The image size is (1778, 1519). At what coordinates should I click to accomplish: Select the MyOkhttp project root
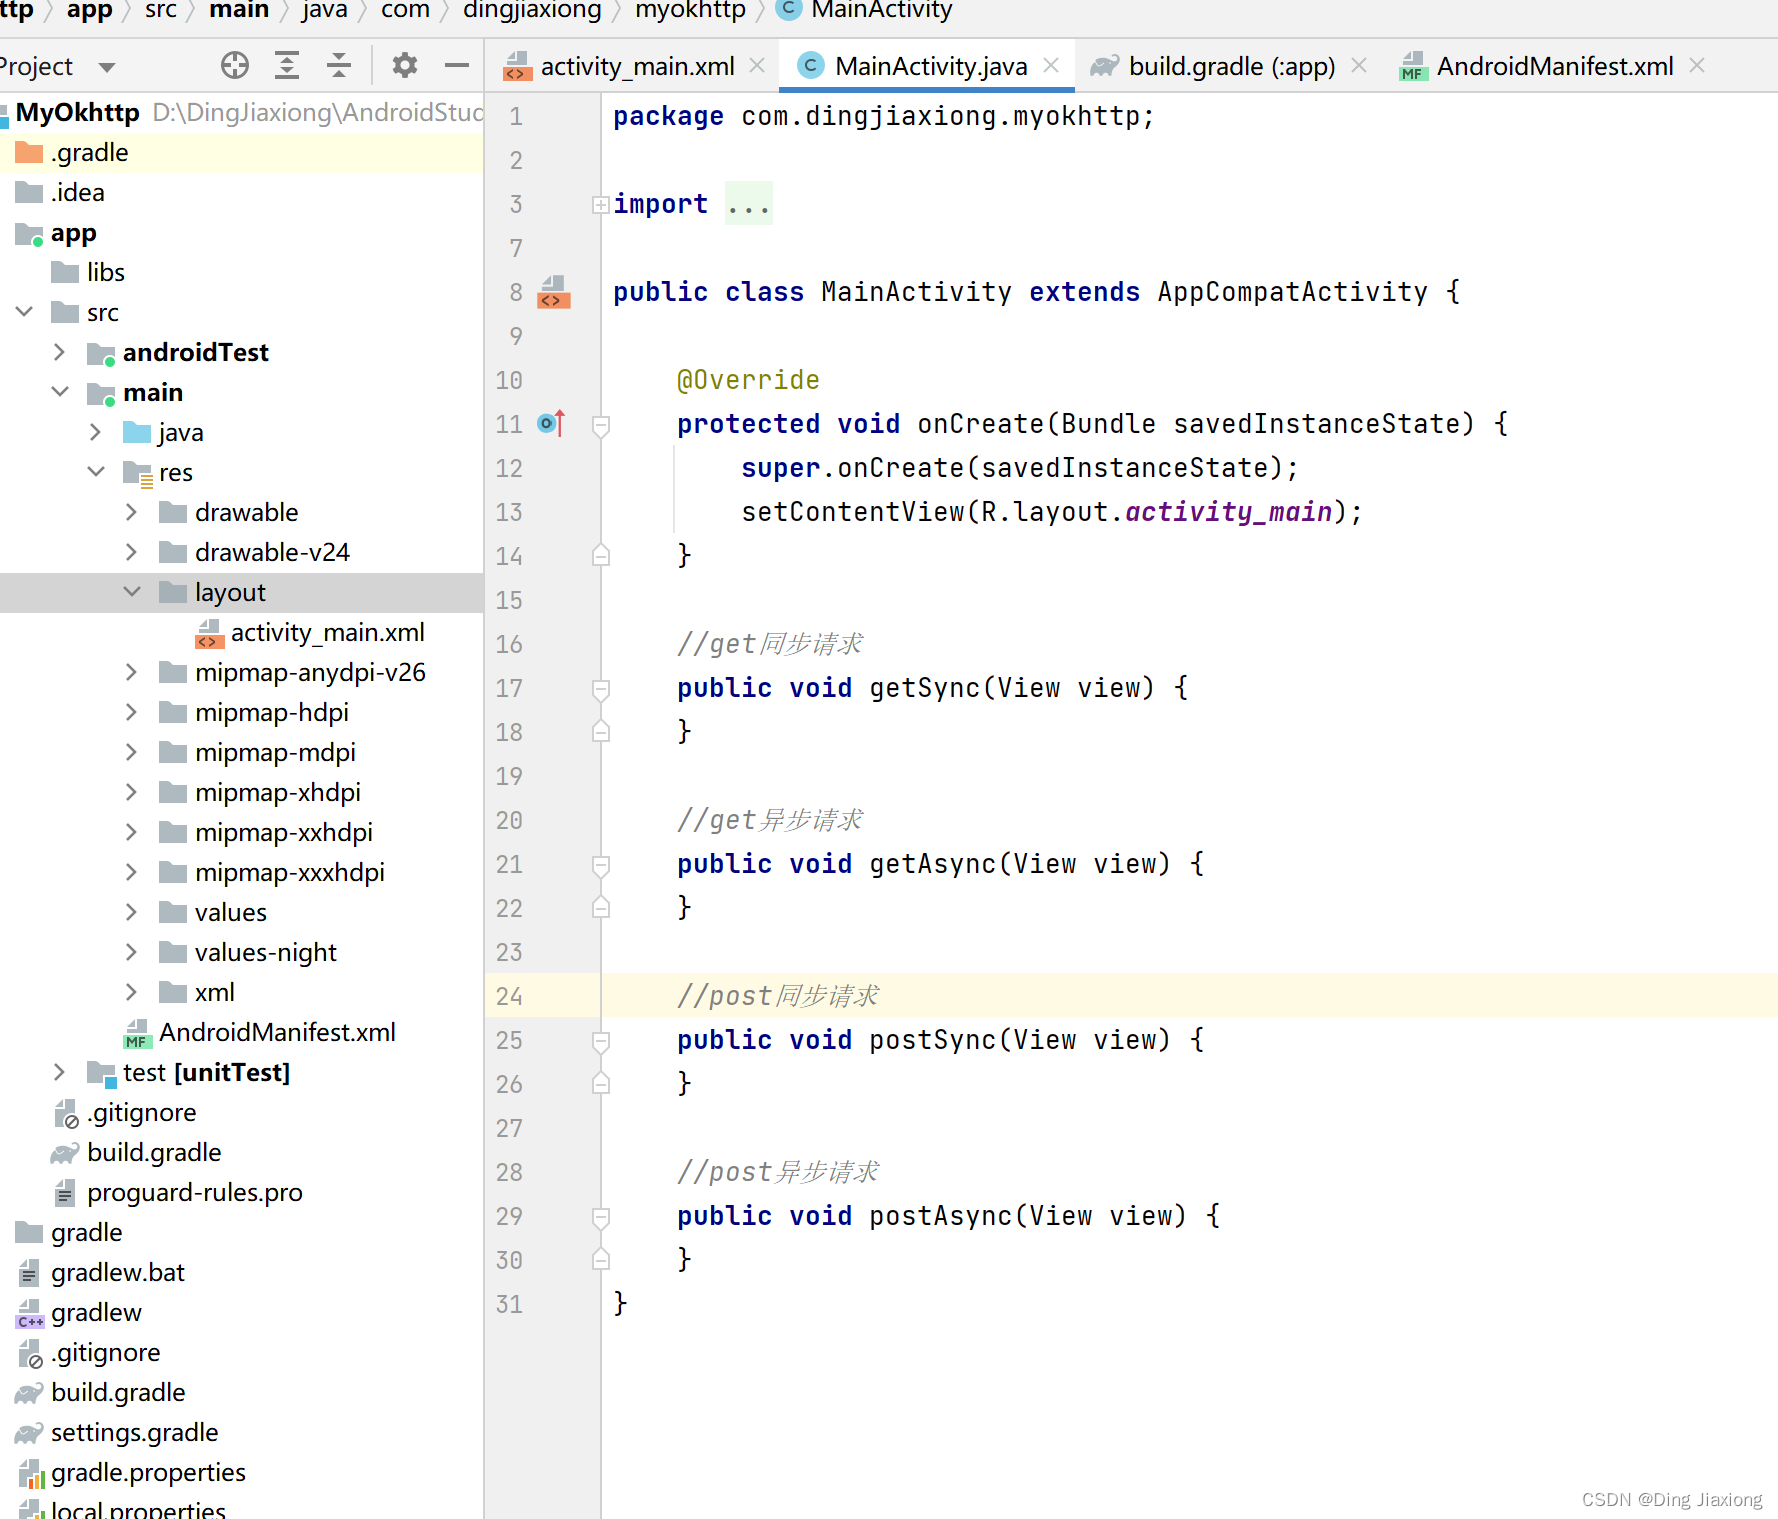241,112
